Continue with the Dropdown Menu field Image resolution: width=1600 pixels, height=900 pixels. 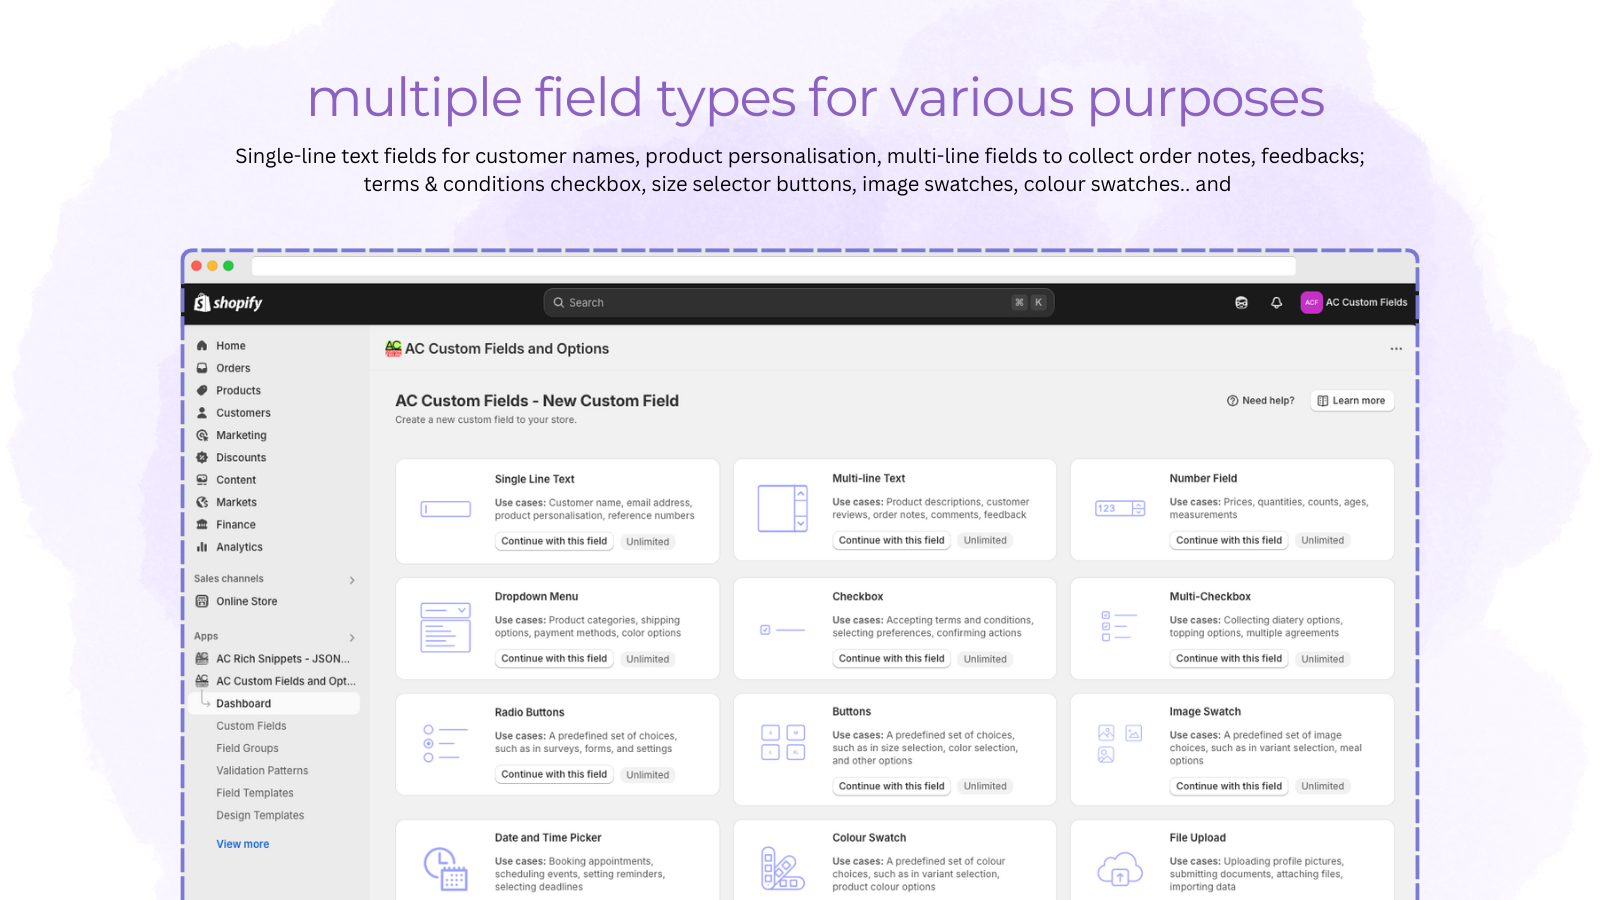click(x=554, y=659)
